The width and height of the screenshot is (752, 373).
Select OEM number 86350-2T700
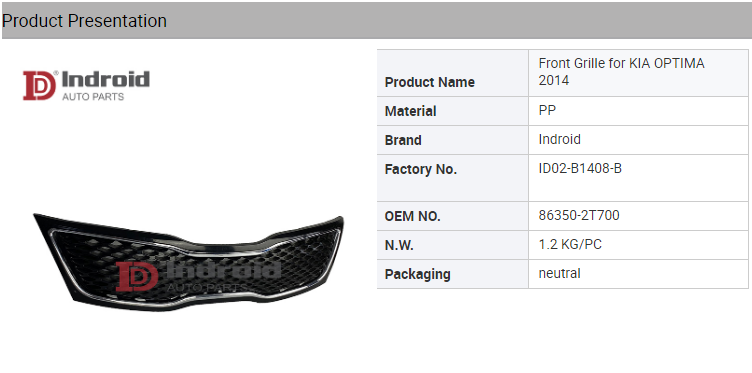579,216
